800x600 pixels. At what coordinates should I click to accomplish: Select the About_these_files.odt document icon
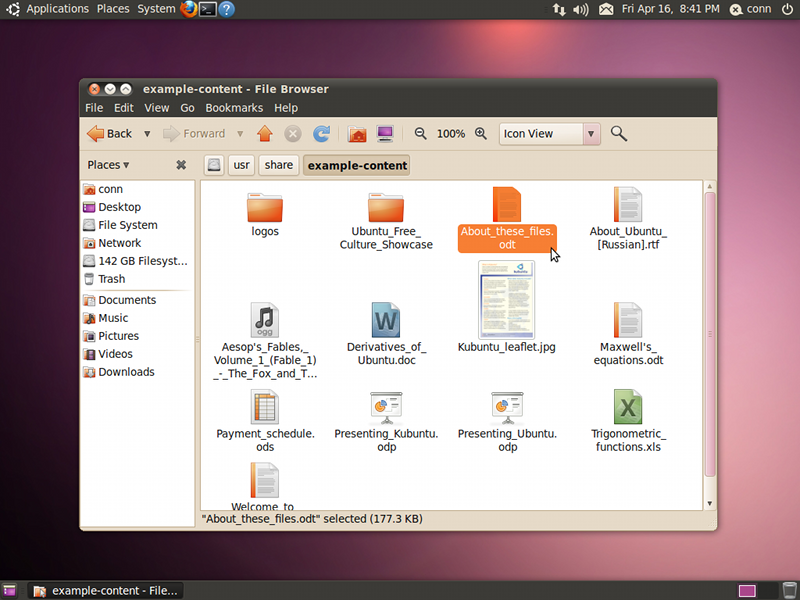(507, 205)
